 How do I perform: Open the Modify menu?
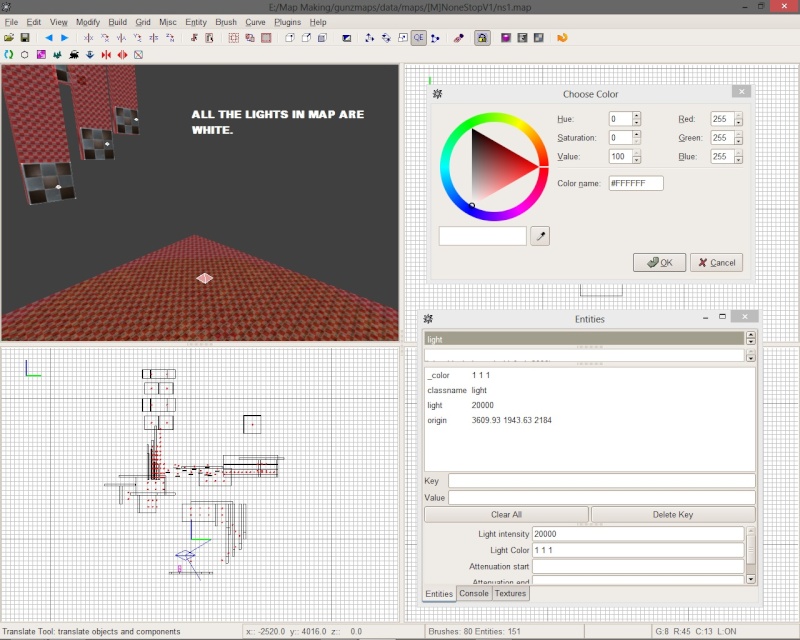pos(88,22)
